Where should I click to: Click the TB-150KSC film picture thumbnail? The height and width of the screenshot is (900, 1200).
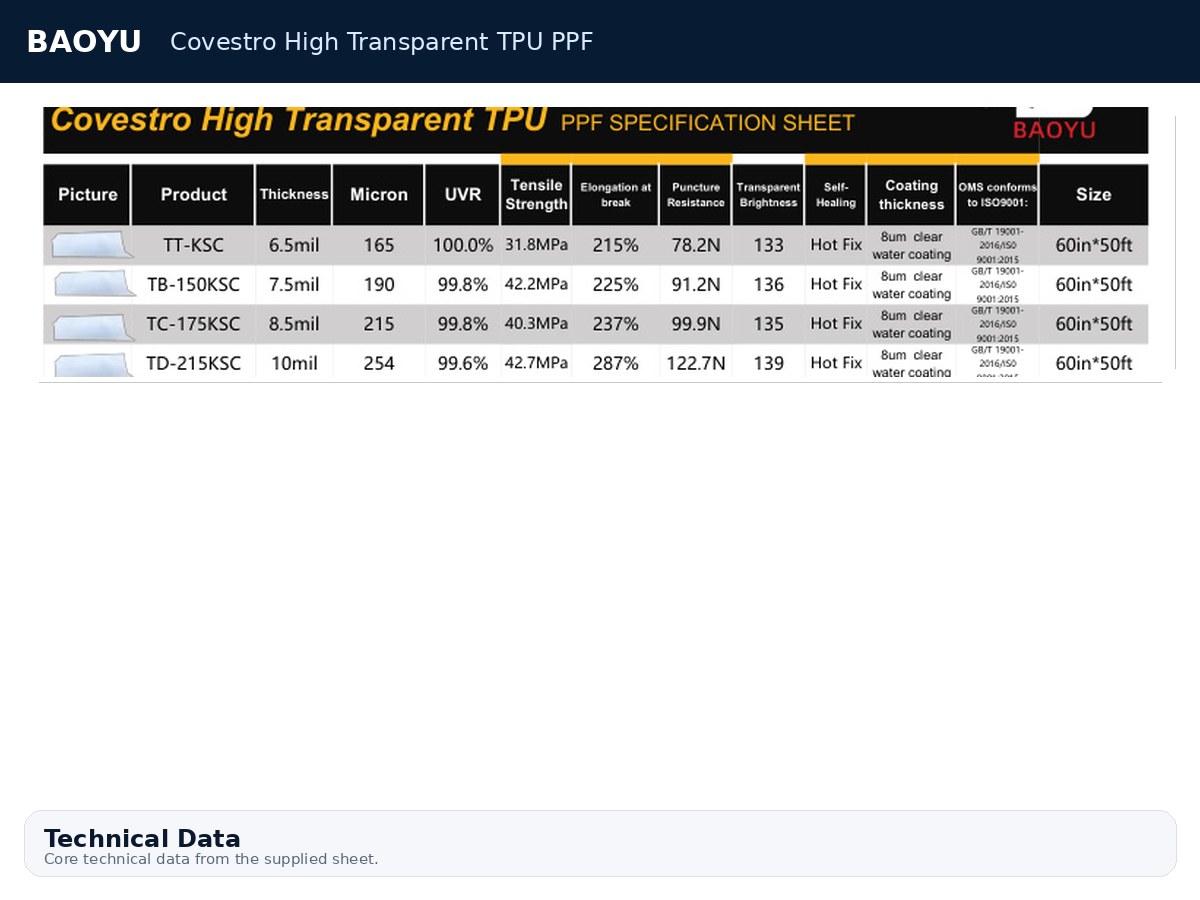[94, 284]
